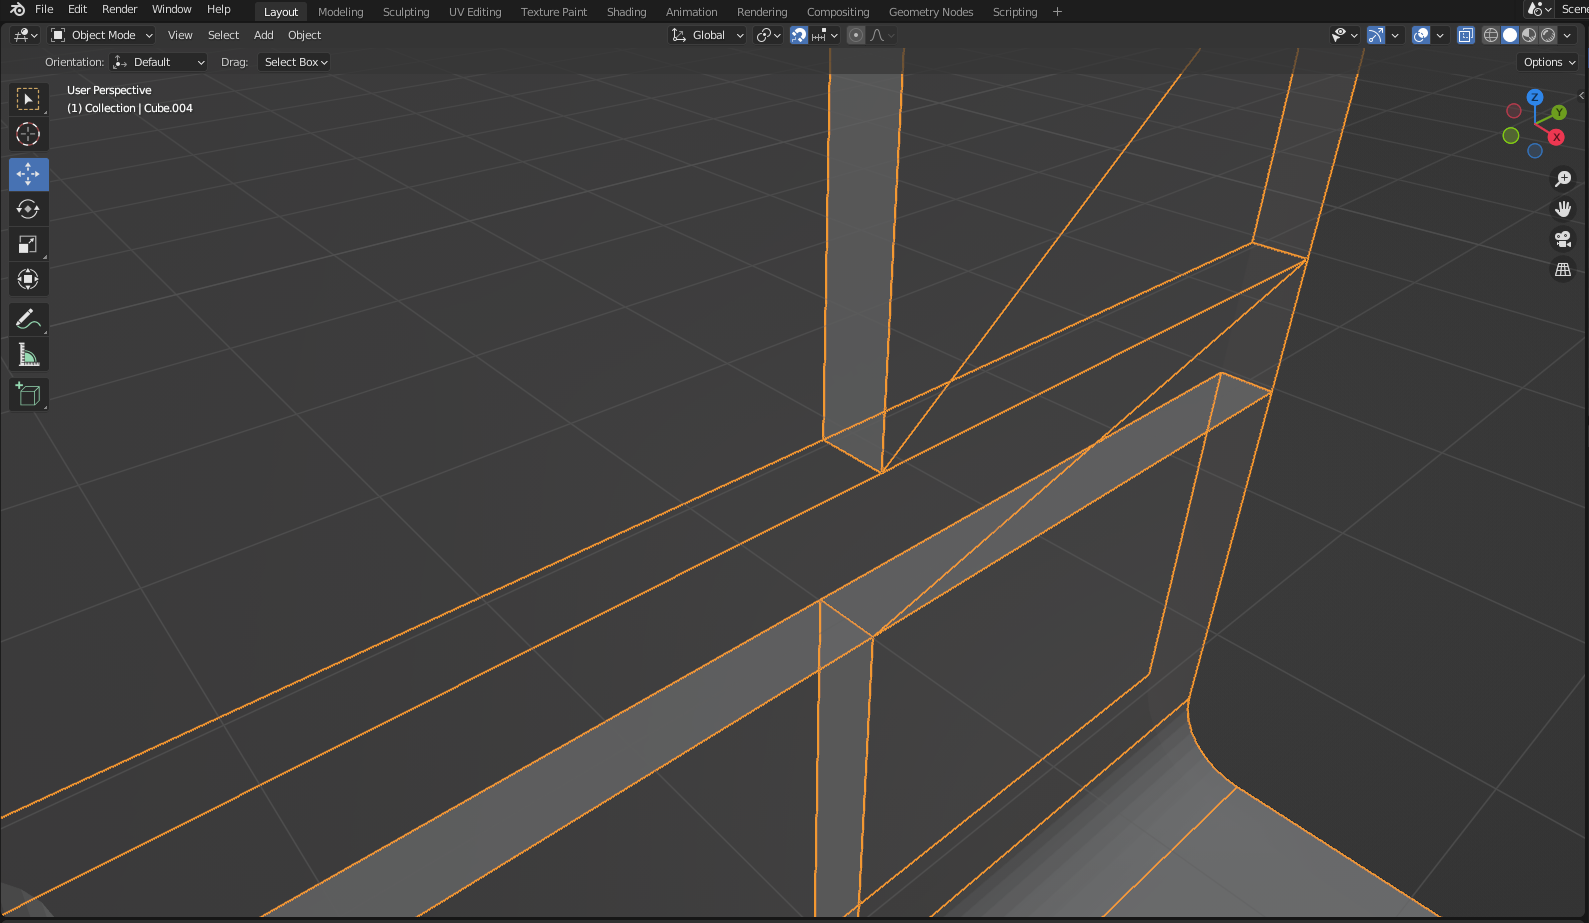Image resolution: width=1589 pixels, height=923 pixels.
Task: Activate the Scale tool
Action: tap(28, 244)
